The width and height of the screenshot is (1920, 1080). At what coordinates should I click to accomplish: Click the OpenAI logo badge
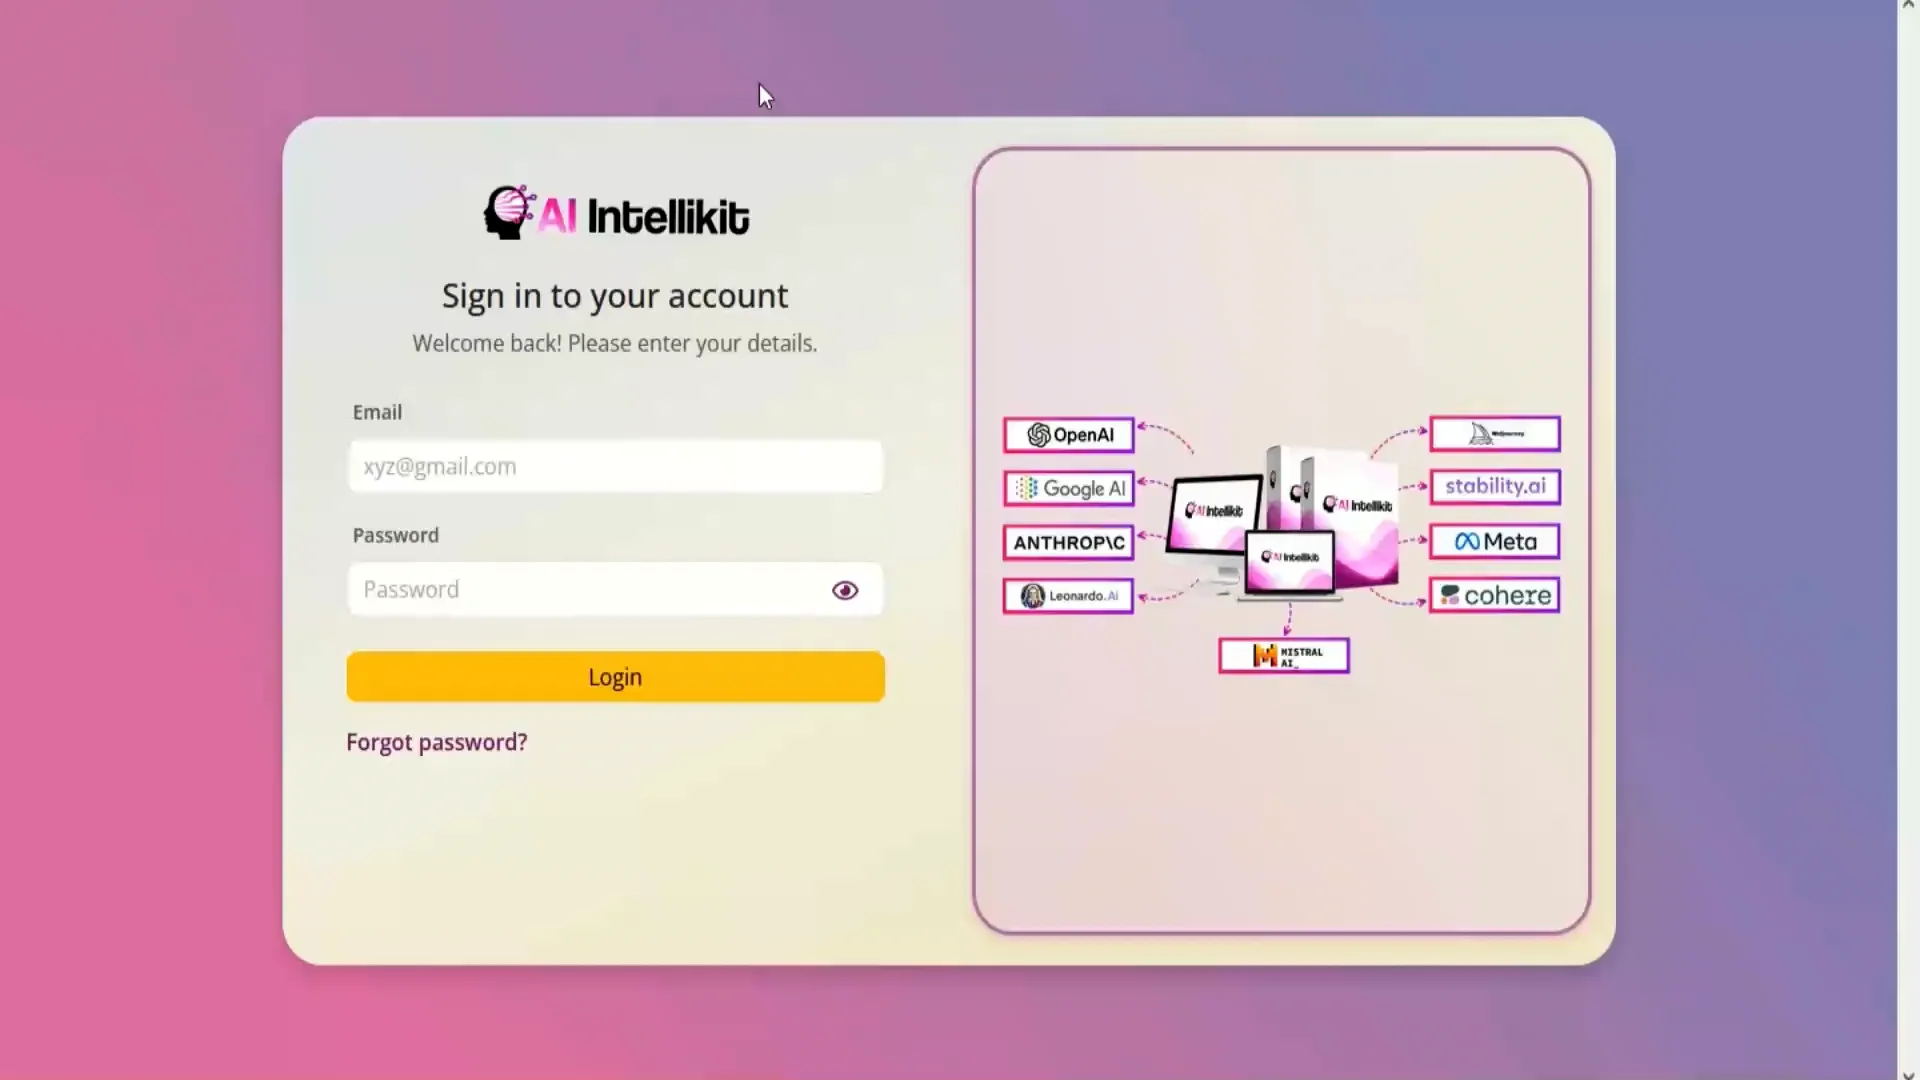click(1067, 434)
